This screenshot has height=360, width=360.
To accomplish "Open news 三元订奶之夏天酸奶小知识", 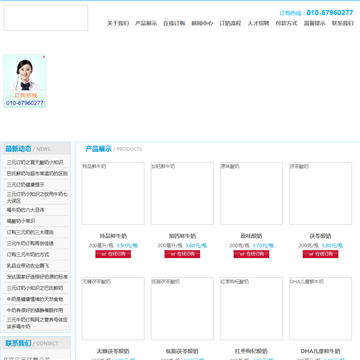I will click(35, 163).
